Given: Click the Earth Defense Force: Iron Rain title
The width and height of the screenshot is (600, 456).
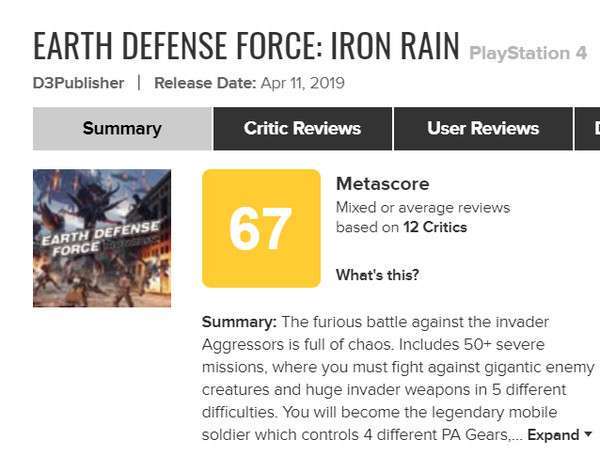Looking at the screenshot, I should tap(246, 46).
